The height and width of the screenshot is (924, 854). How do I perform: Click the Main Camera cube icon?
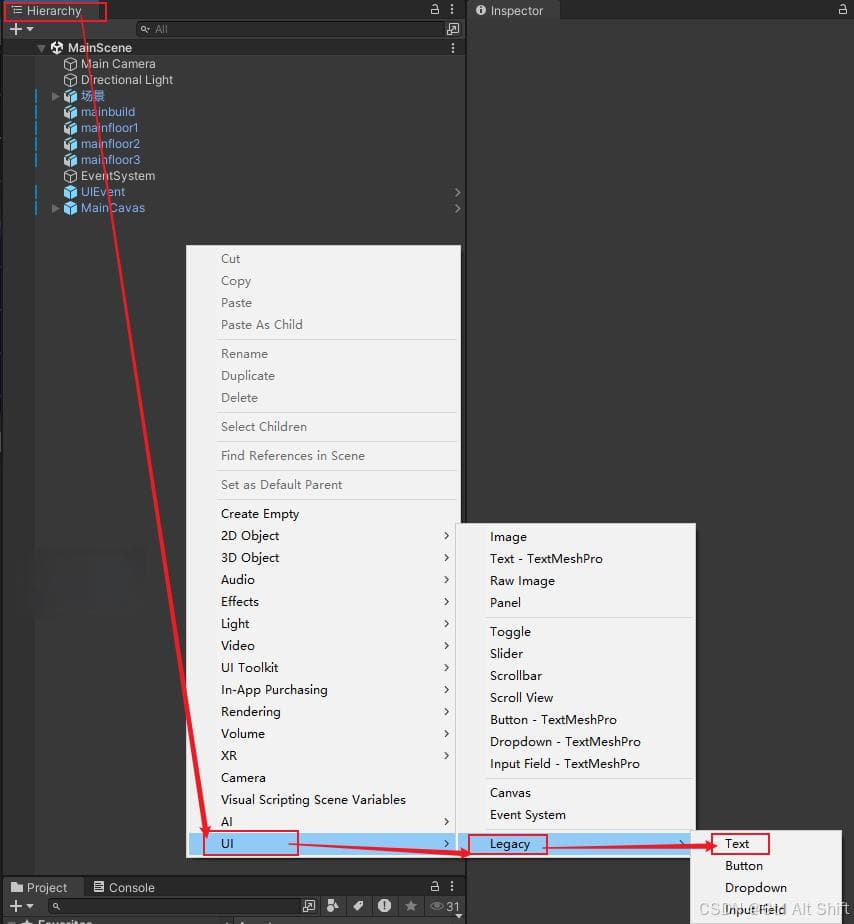[70, 64]
